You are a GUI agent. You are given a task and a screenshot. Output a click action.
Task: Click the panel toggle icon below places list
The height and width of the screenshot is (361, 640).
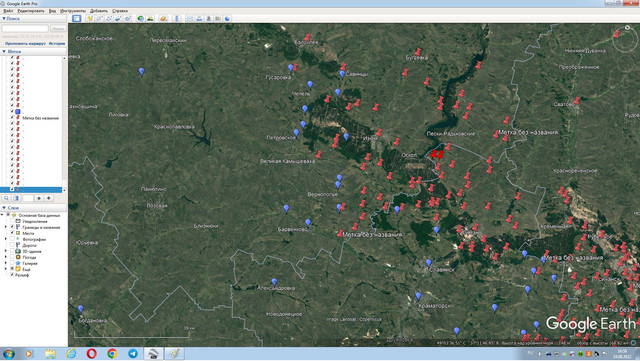[16, 198]
